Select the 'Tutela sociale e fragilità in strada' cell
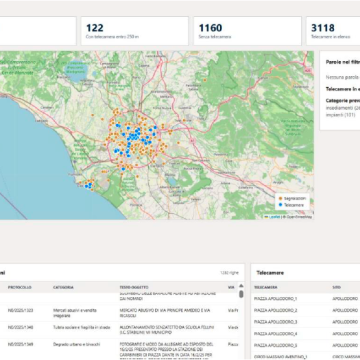 pos(82,328)
